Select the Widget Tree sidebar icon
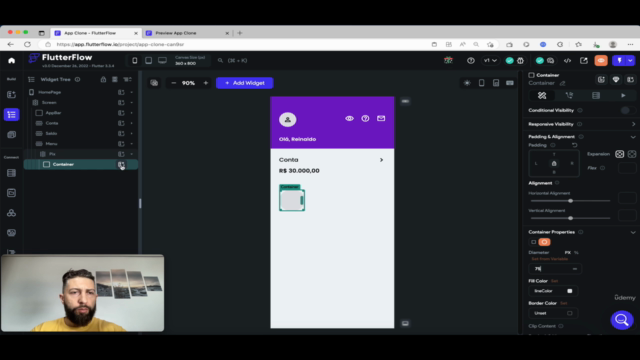Screen dimensions: 640x360 click(x=11, y=115)
